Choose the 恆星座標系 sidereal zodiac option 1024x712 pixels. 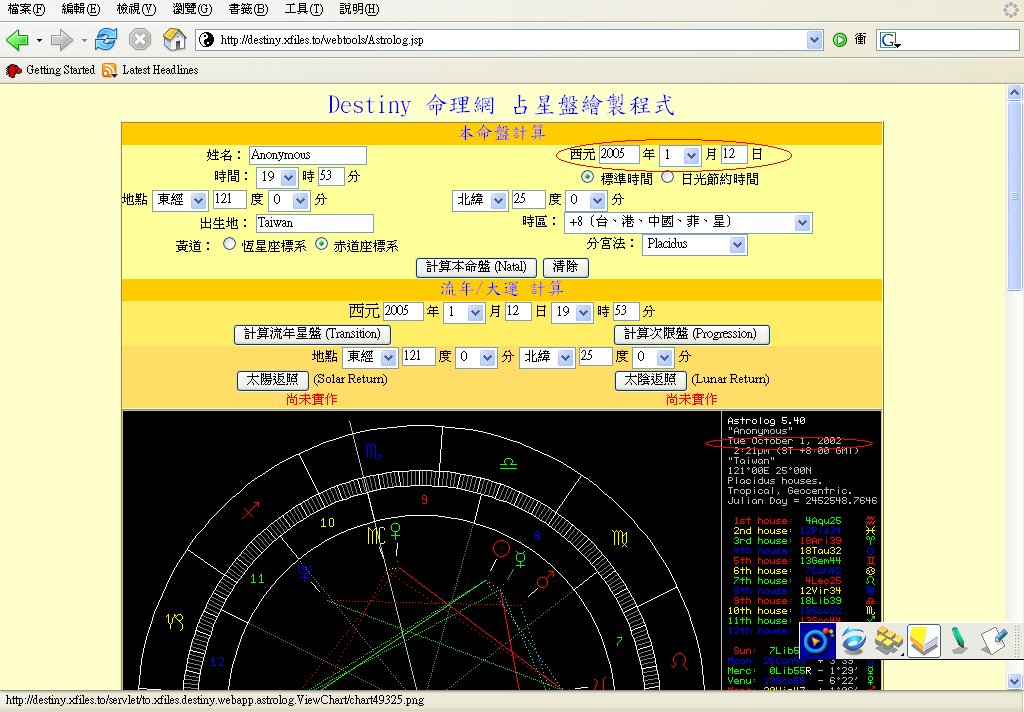229,244
